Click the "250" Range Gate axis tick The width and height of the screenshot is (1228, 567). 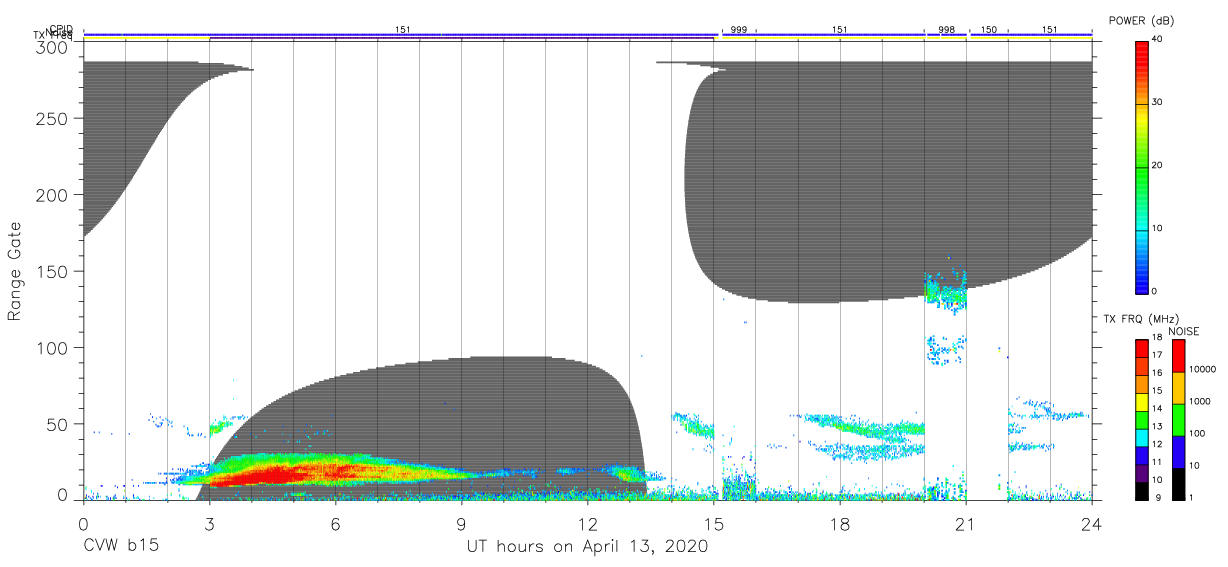(x=53, y=118)
